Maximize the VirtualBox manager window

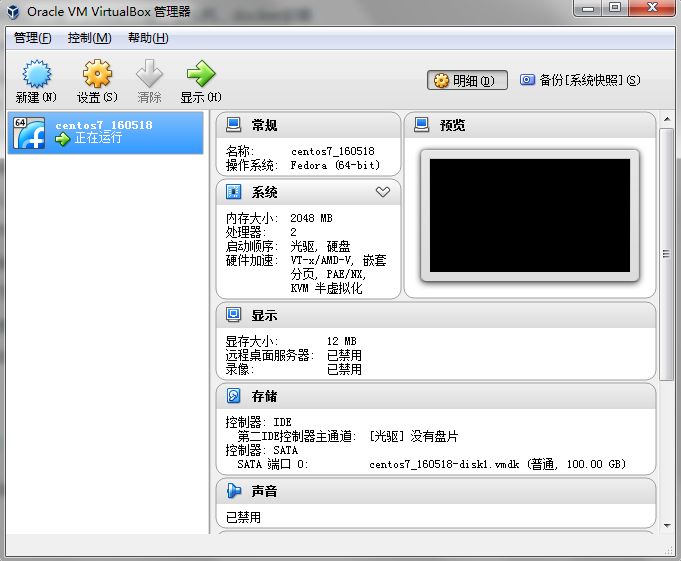pyautogui.click(x=615, y=8)
